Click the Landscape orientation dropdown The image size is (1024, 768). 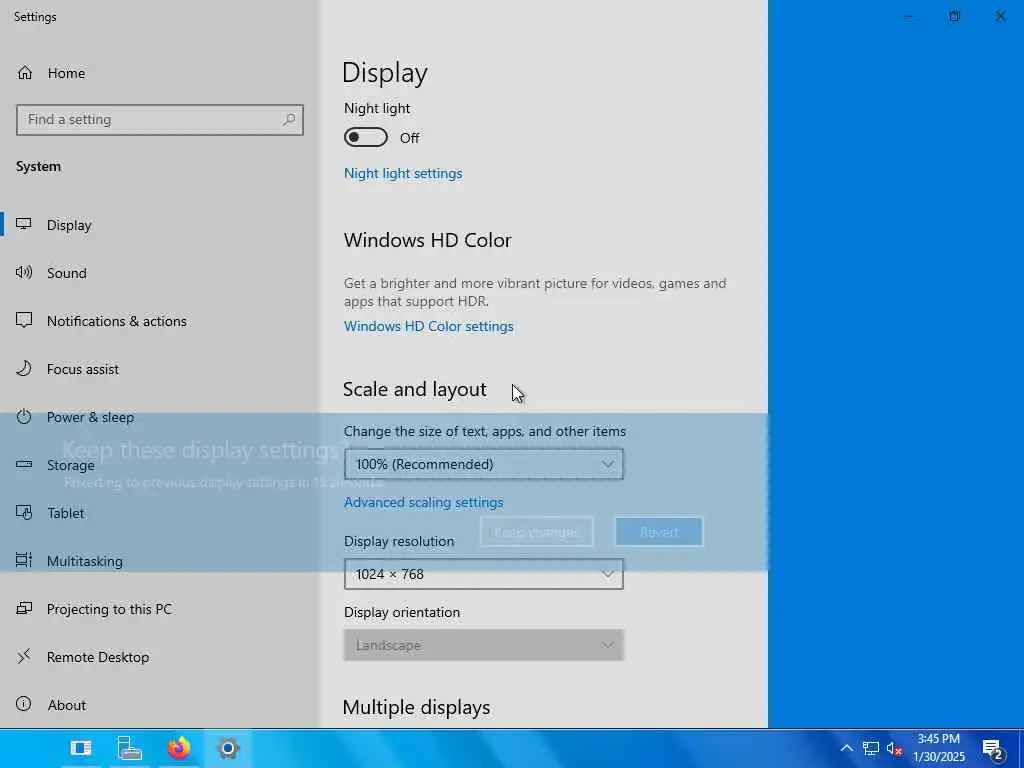pos(484,645)
